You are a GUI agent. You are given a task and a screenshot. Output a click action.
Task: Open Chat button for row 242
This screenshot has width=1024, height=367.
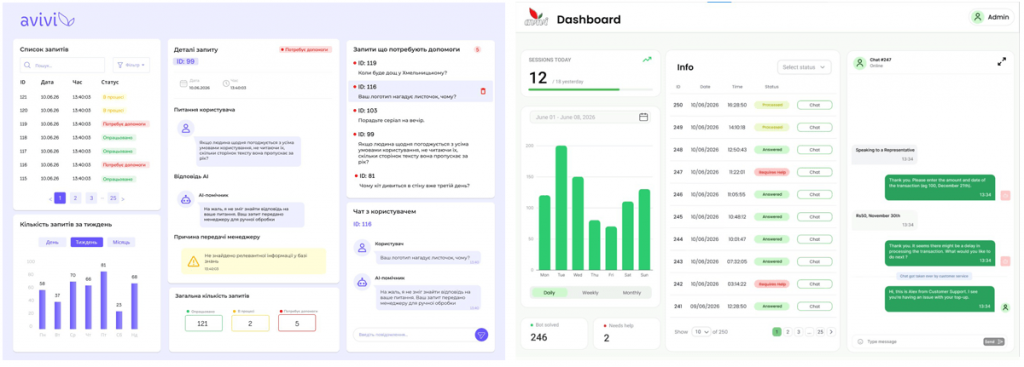[814, 284]
